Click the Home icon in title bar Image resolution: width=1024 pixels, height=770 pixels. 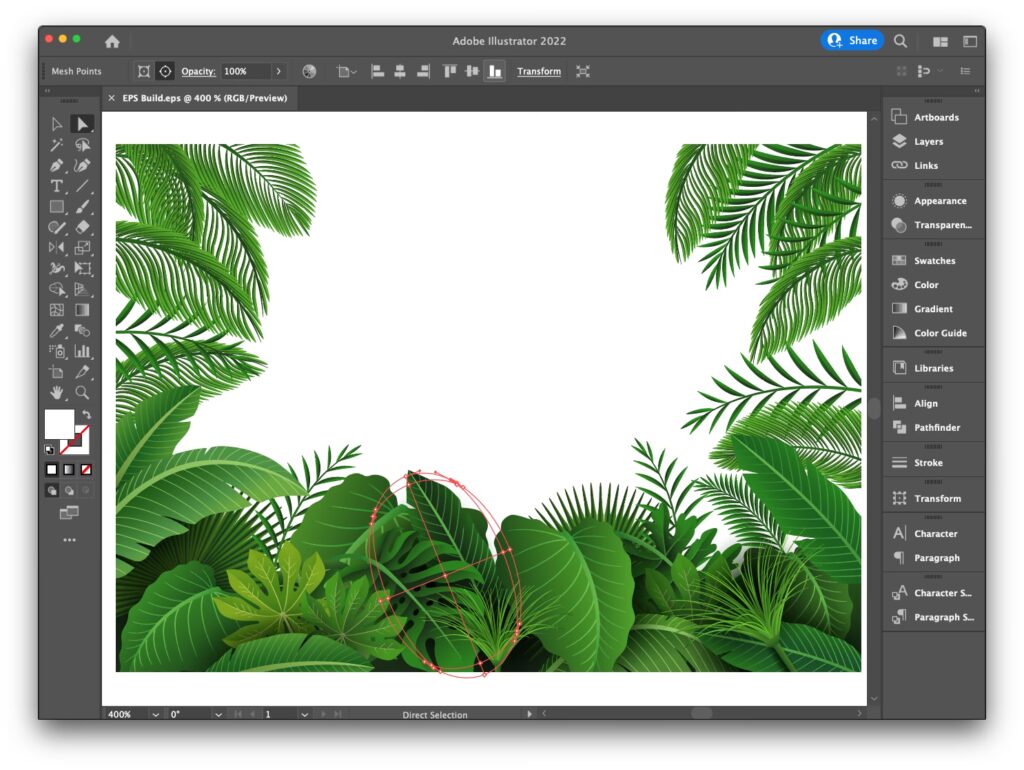[112, 41]
